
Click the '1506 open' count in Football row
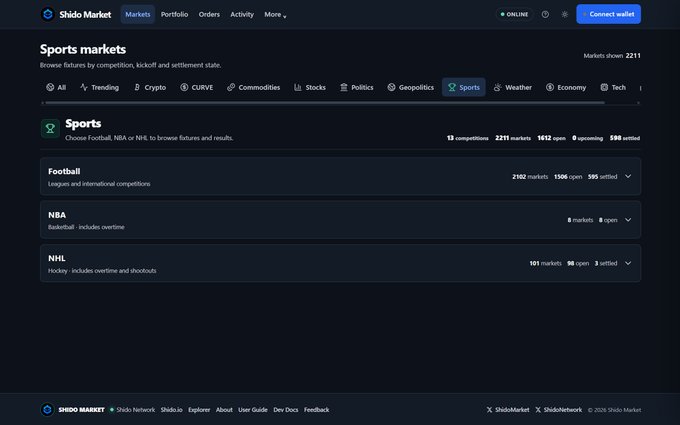[568, 177]
